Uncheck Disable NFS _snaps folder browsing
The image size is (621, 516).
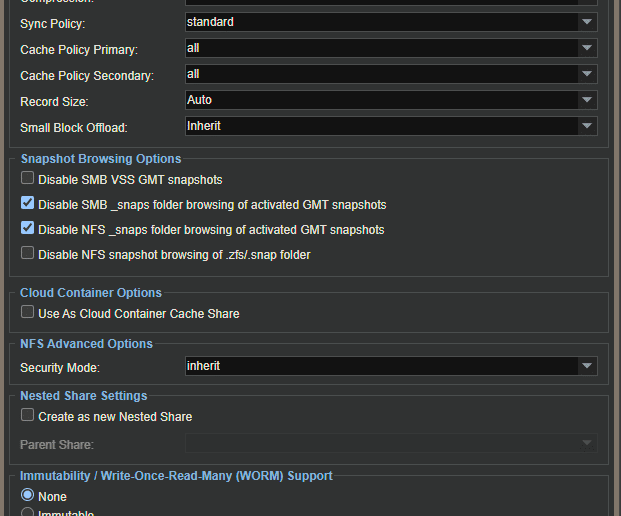pos(27,228)
